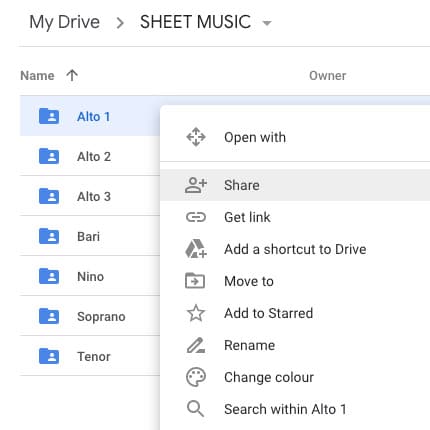The height and width of the screenshot is (430, 430).
Task: Click the Owner column header
Action: point(328,76)
